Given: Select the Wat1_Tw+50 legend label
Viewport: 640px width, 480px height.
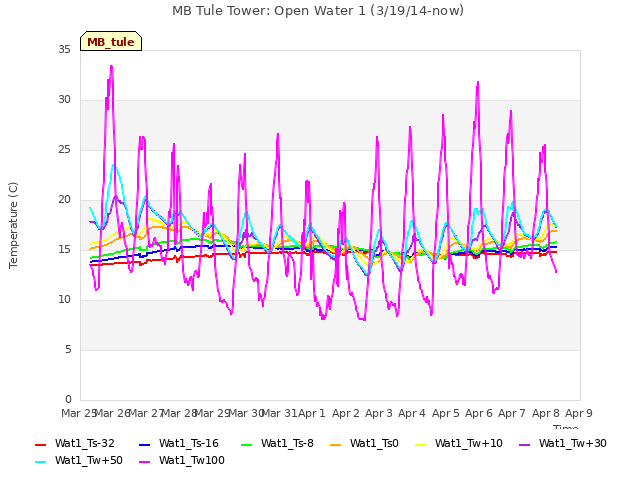Looking at the screenshot, I should click(x=89, y=461).
